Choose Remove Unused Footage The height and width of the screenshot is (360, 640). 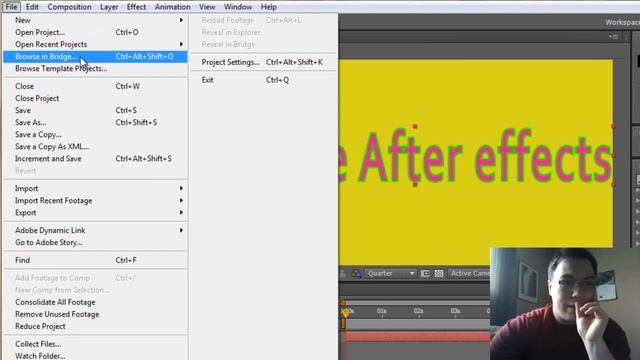pyautogui.click(x=95, y=314)
